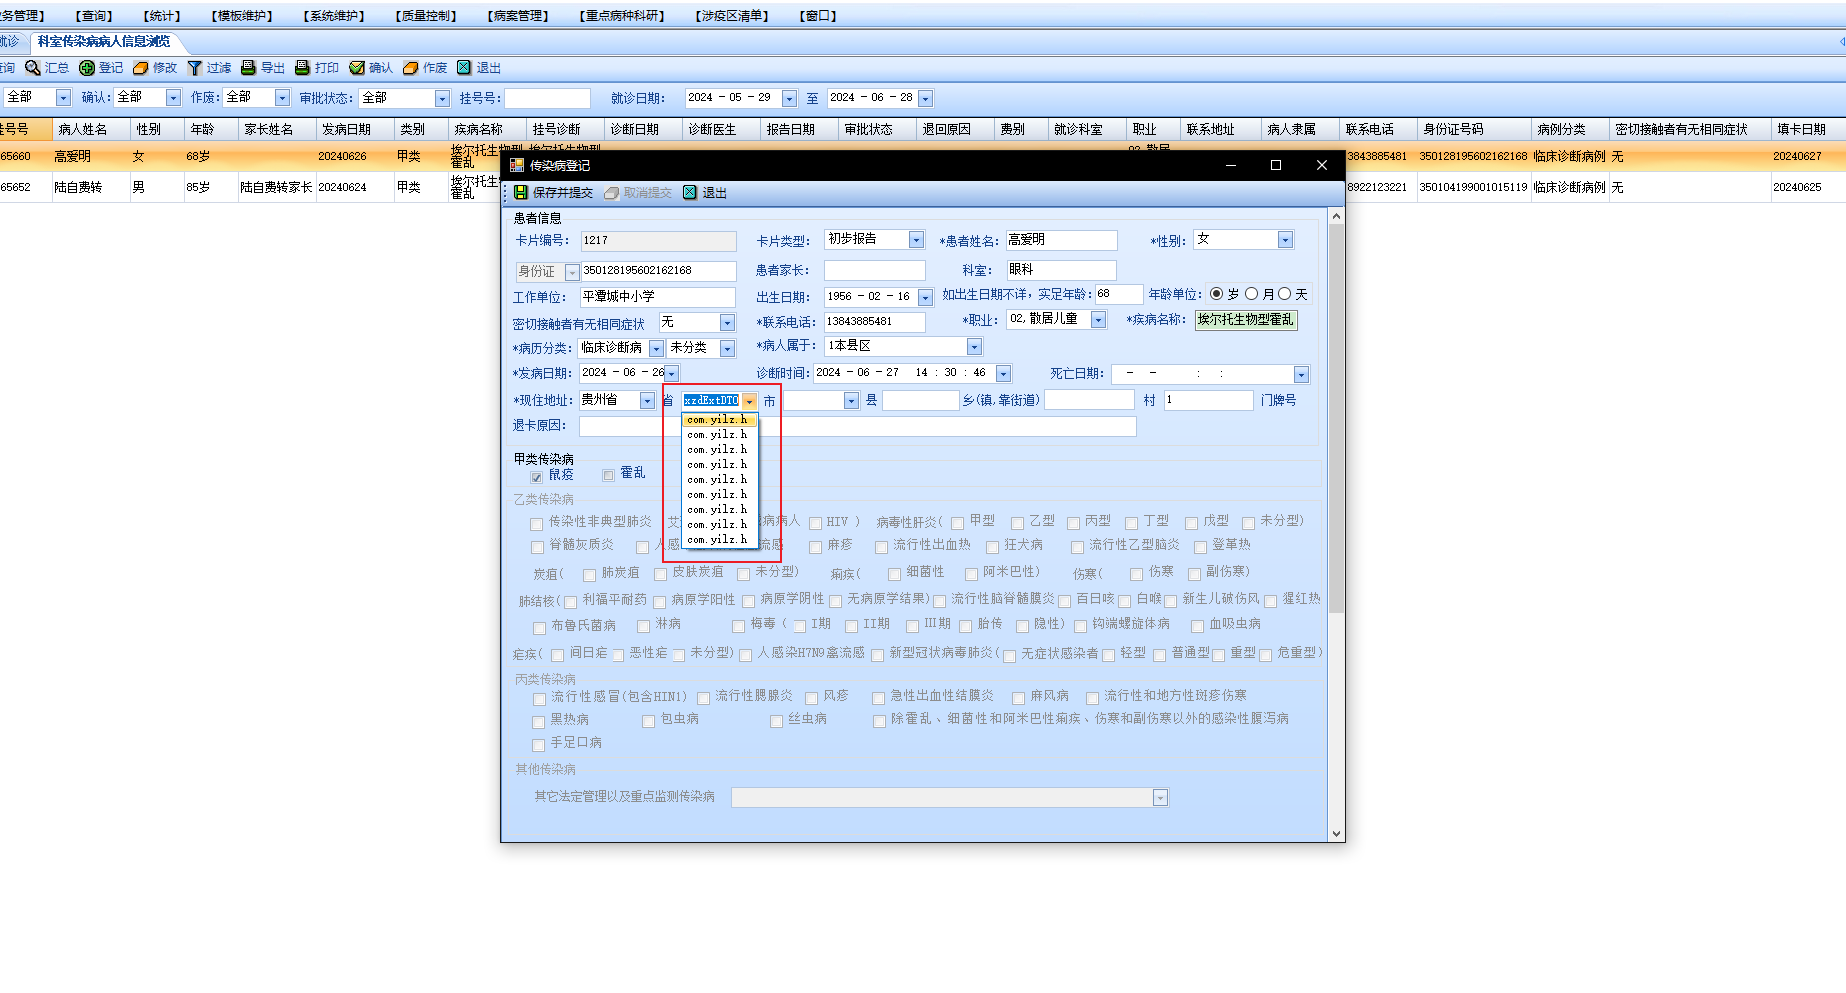Viewport: 1846px width, 993px height.
Task: Open the 查询 menu
Action: pyautogui.click(x=95, y=16)
